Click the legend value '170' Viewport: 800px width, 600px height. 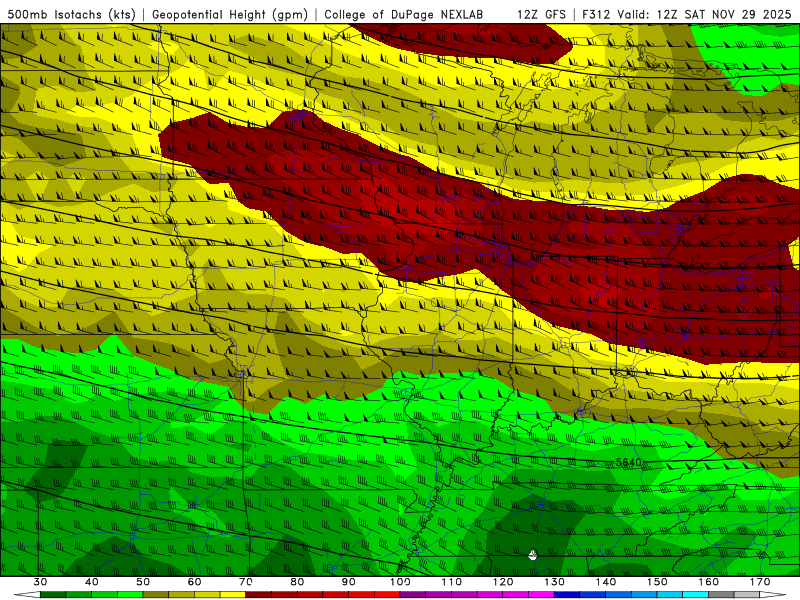(760, 582)
